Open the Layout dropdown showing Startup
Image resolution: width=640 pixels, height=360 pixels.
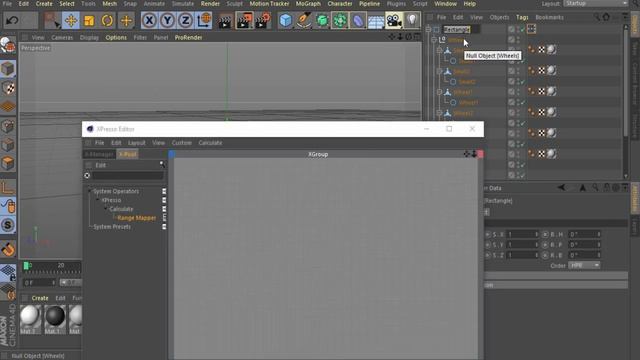[x=596, y=3]
